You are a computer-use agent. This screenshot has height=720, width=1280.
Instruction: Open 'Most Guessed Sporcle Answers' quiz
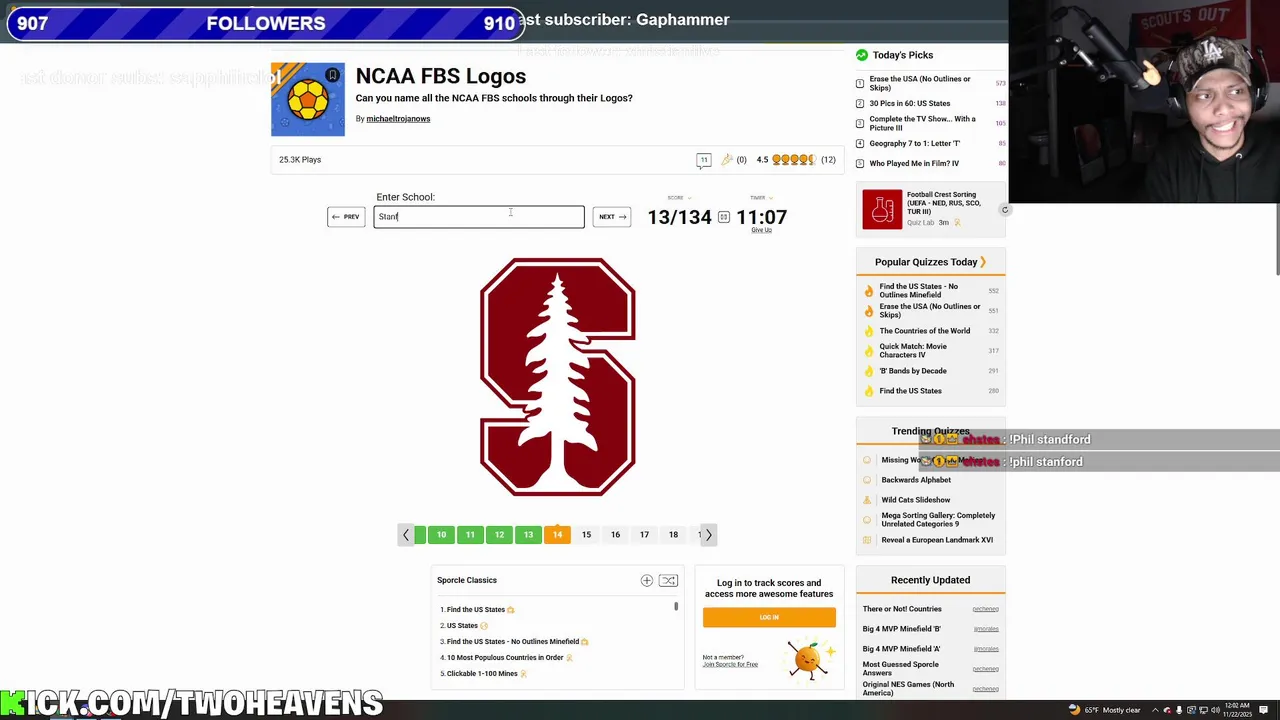pos(901,669)
